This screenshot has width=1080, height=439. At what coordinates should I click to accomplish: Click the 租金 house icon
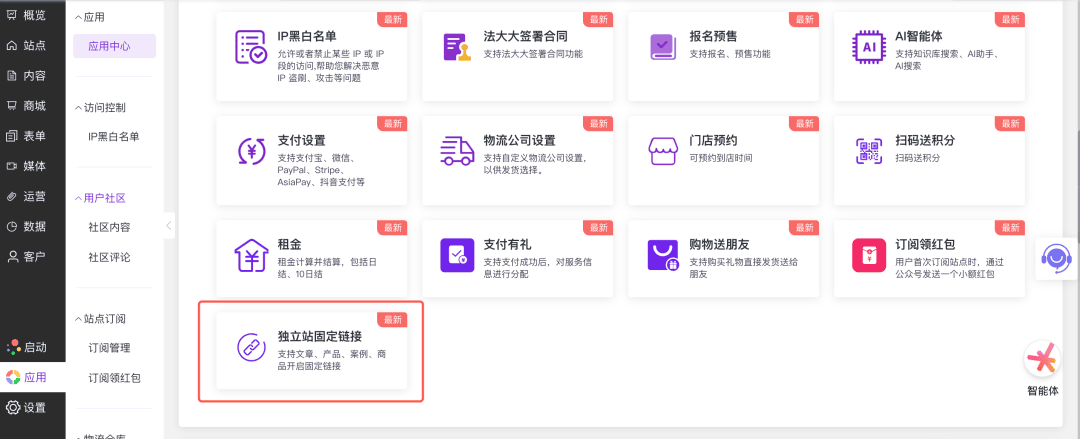(251, 255)
